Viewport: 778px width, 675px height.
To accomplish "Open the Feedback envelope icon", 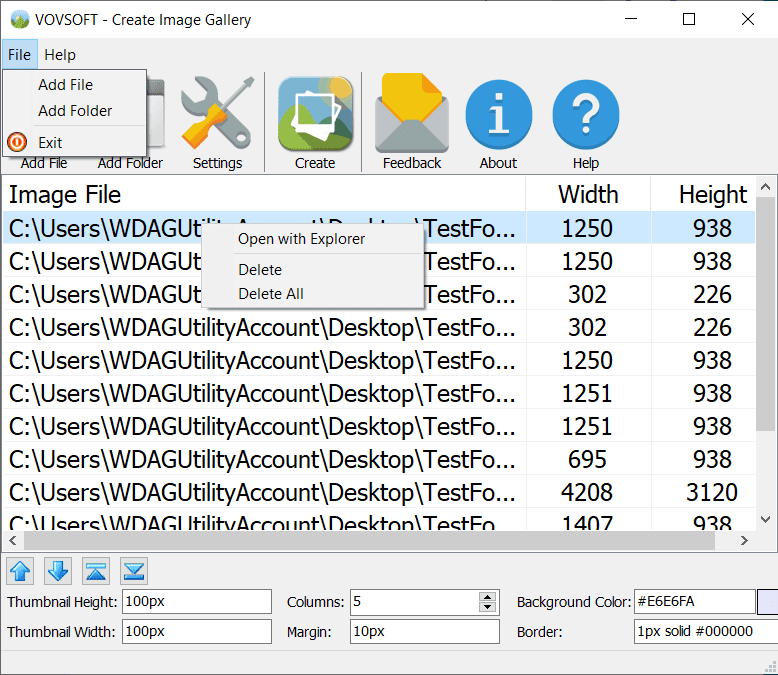I will click(x=411, y=114).
